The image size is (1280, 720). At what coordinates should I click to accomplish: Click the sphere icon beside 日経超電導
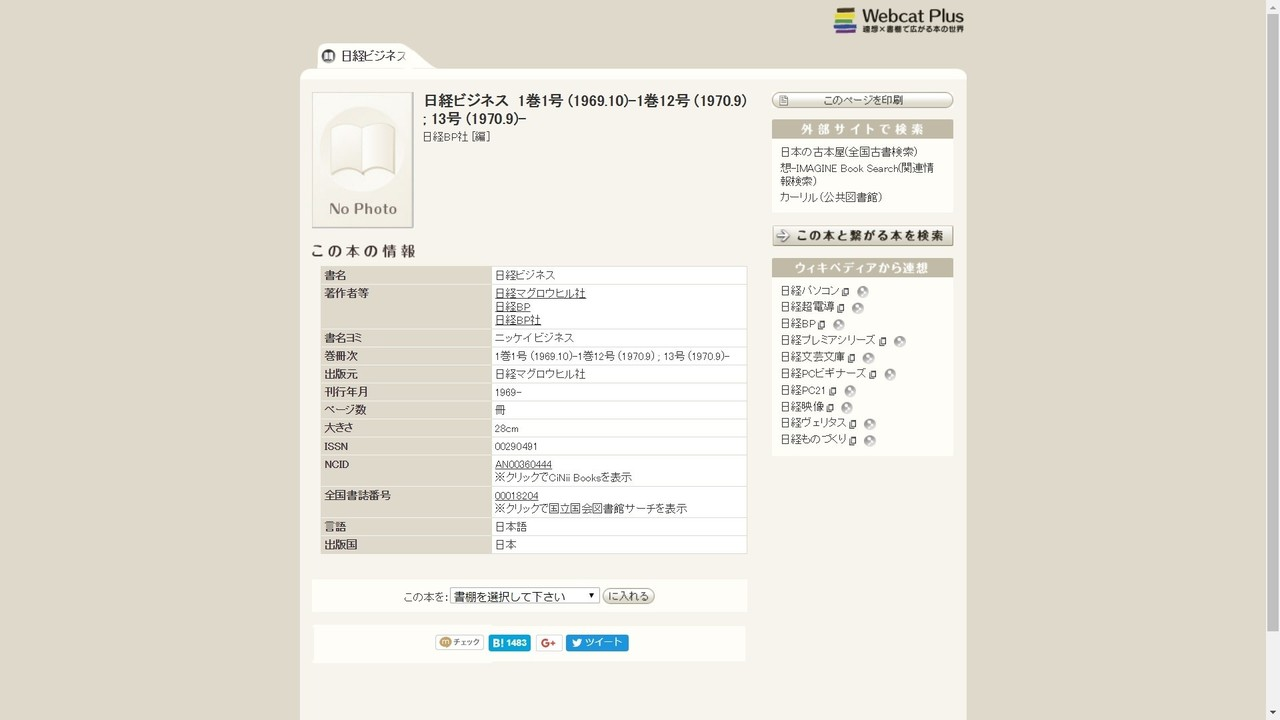click(857, 308)
